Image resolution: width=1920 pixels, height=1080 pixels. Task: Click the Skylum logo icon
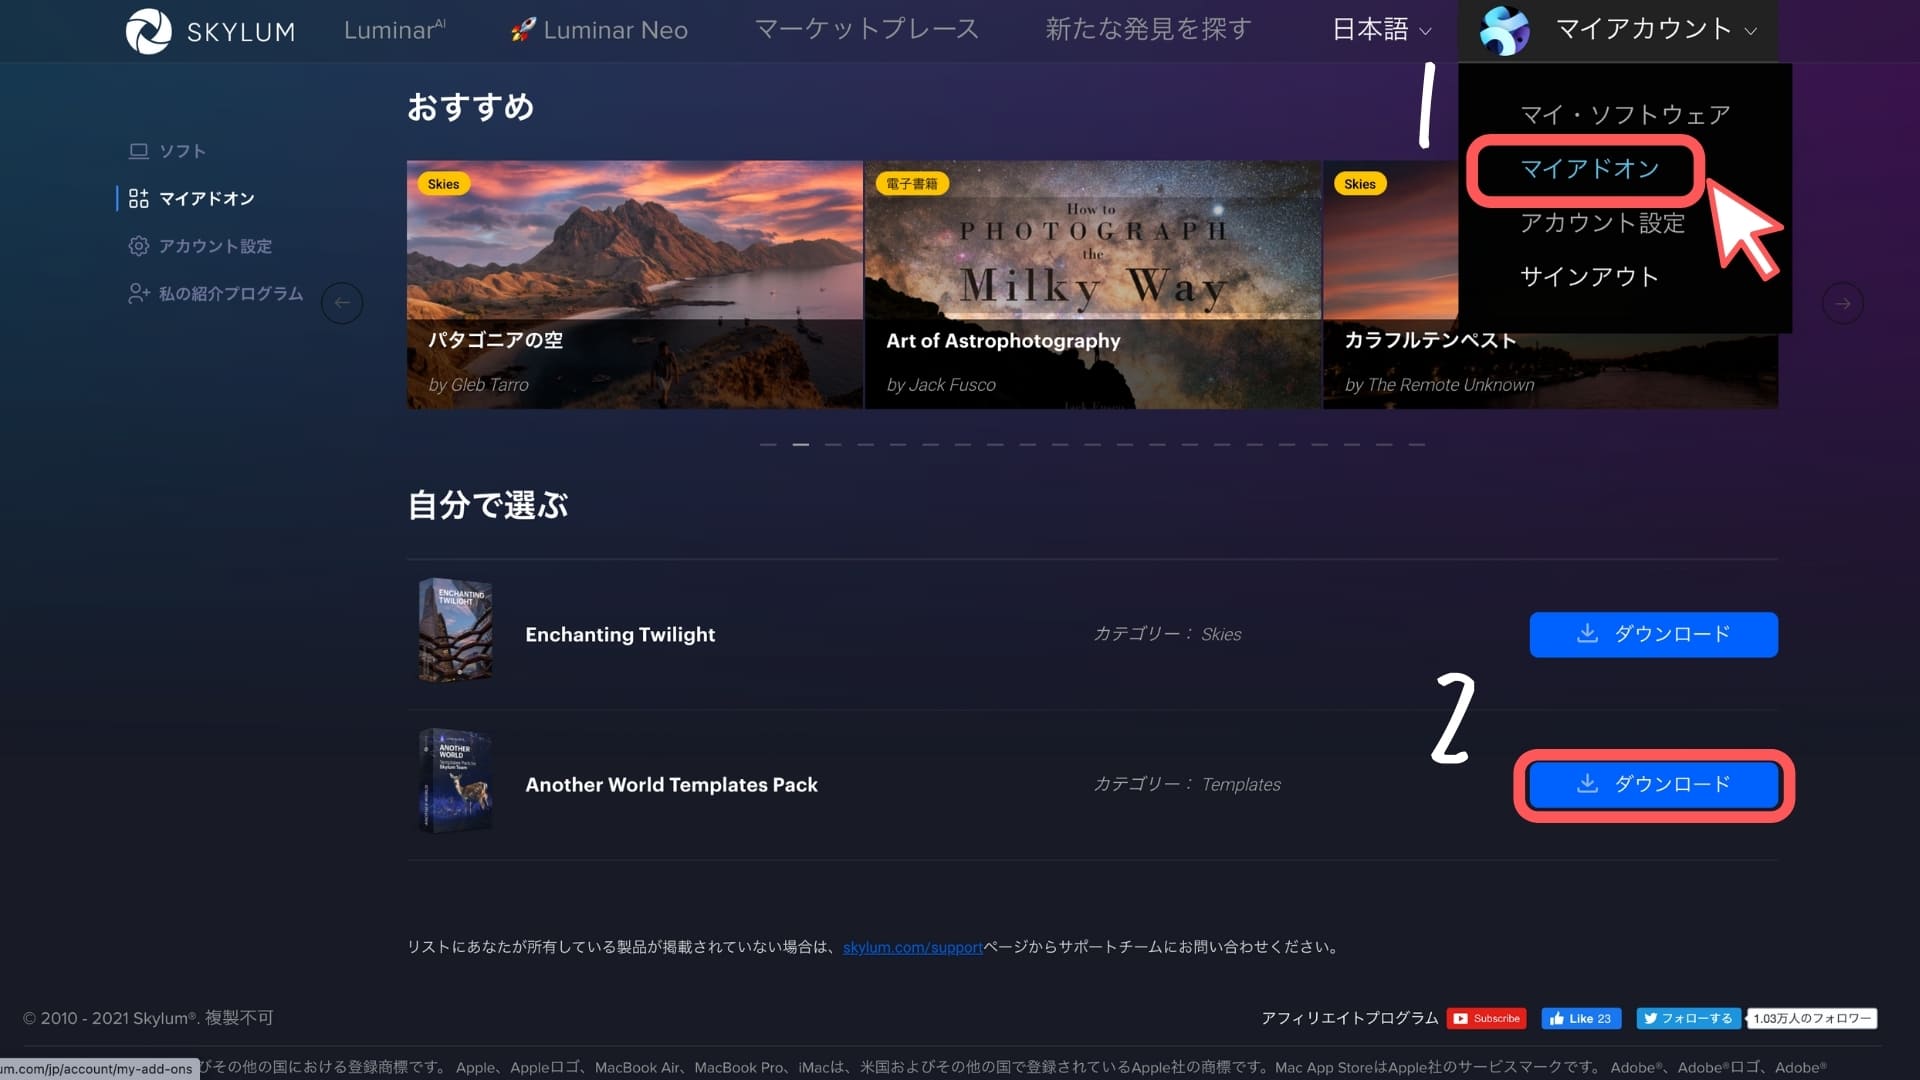click(x=149, y=31)
